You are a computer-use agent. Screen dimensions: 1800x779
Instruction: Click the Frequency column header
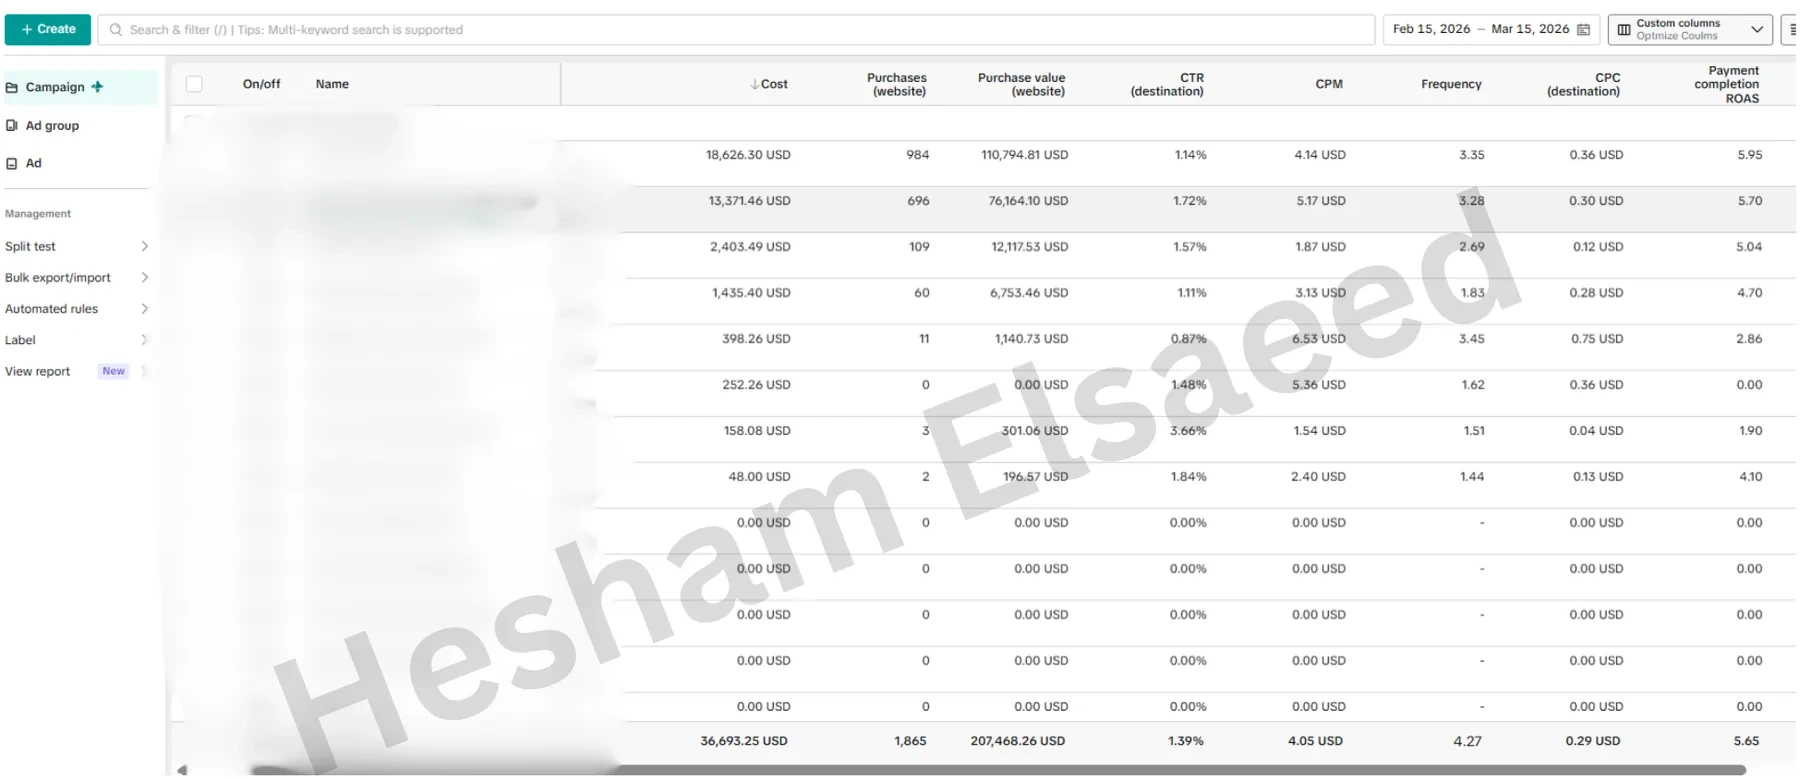[x=1451, y=84]
